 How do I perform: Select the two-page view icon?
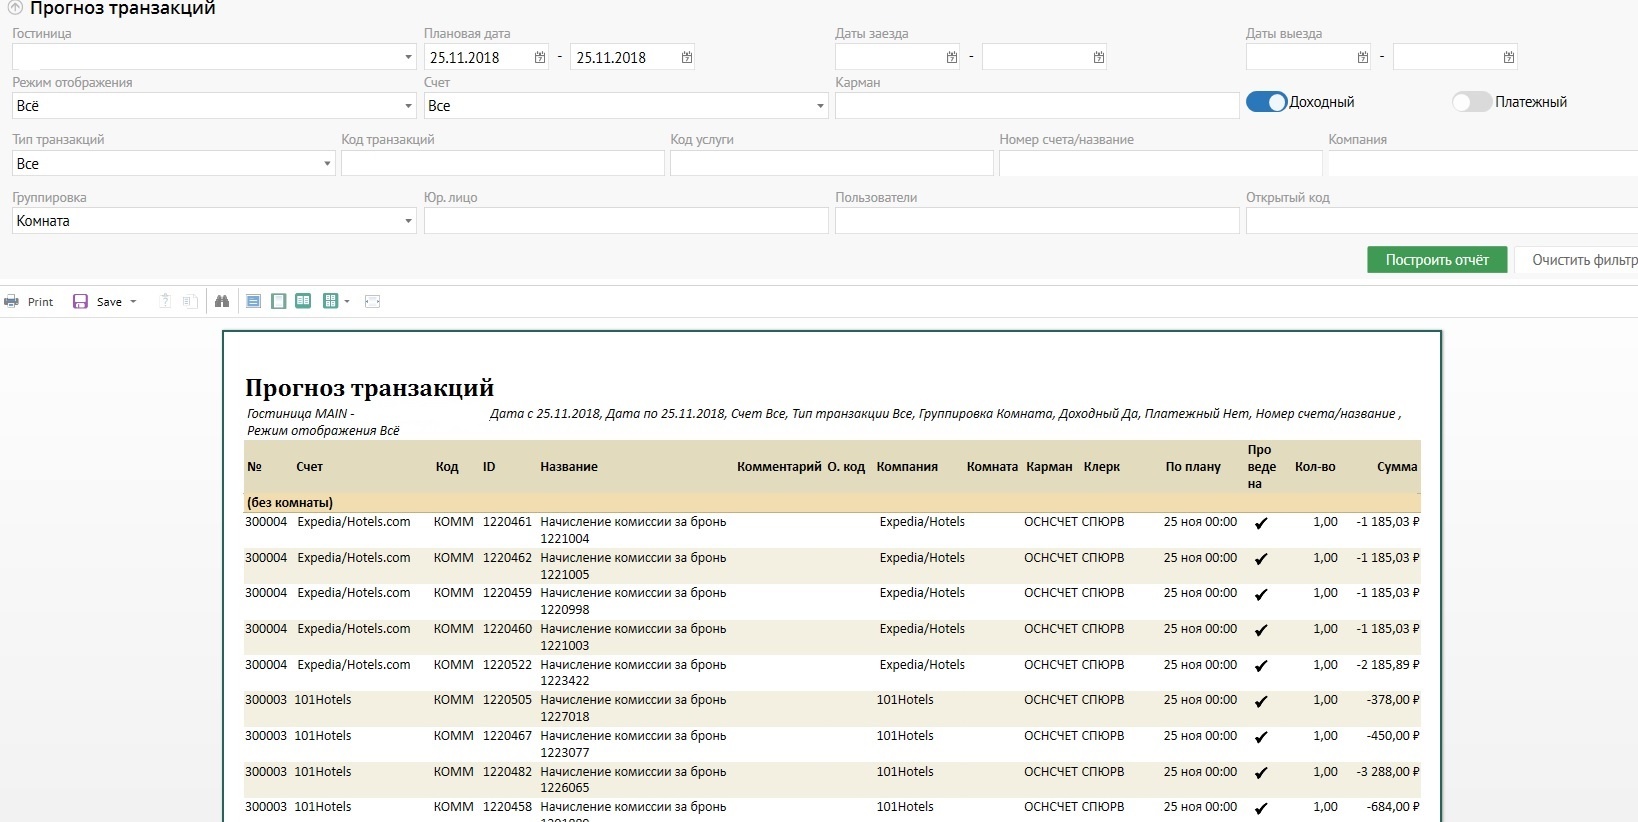point(303,301)
